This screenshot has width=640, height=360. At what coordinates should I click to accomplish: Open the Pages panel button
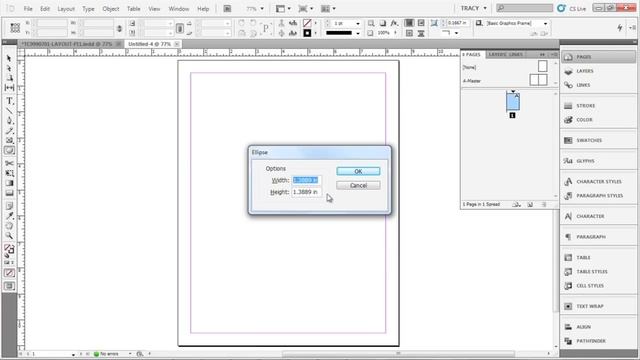pos(598,57)
